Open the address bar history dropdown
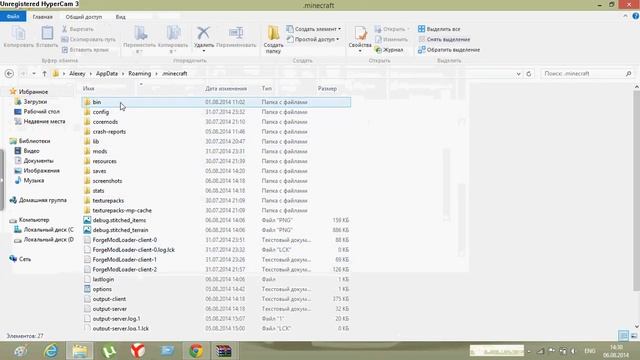The height and width of the screenshot is (360, 640). [x=518, y=74]
